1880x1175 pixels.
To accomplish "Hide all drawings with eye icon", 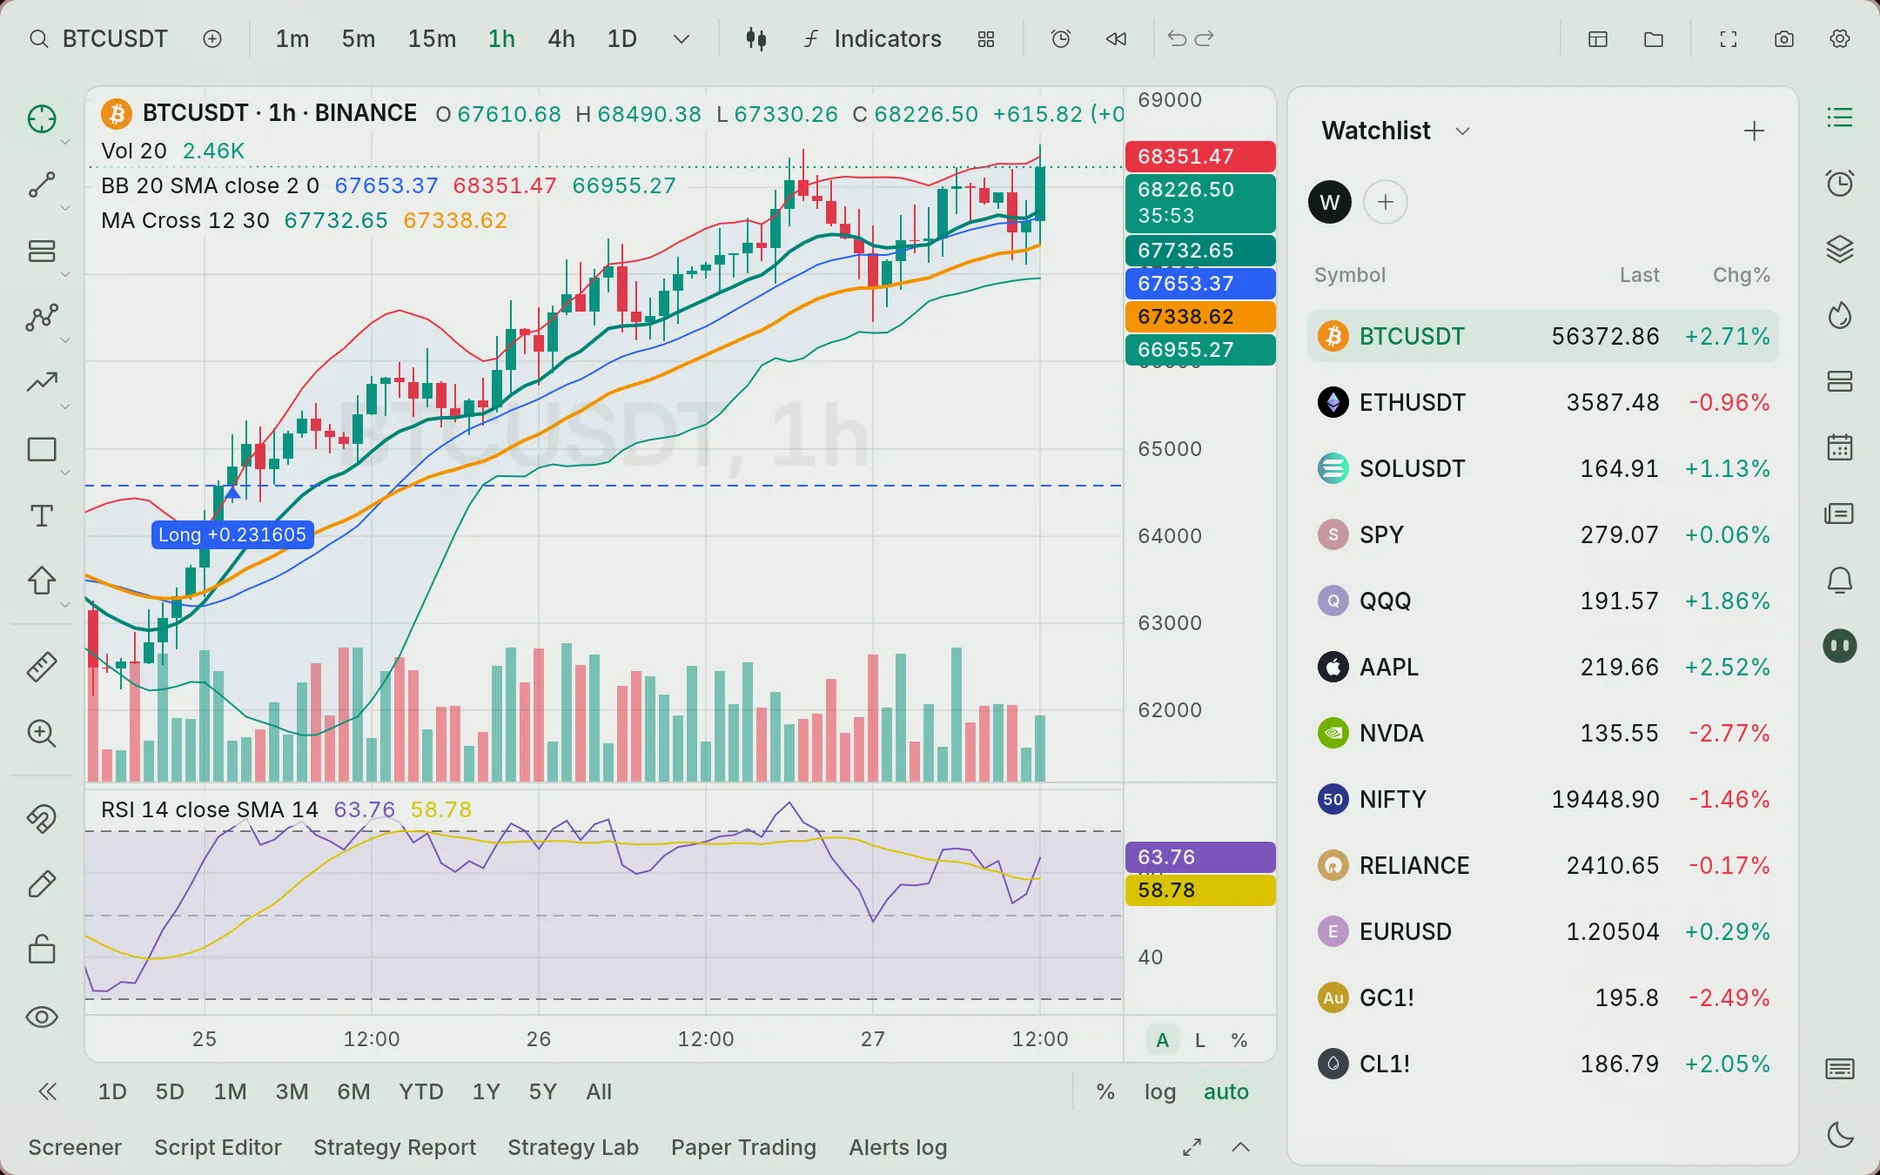I will (42, 1017).
